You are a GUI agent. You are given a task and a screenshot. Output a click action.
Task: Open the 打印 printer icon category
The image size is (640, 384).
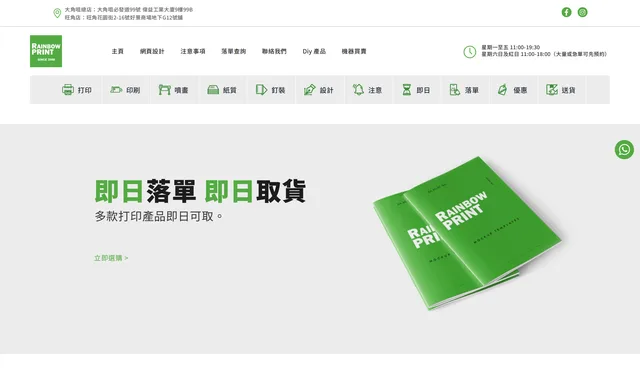click(x=77, y=90)
